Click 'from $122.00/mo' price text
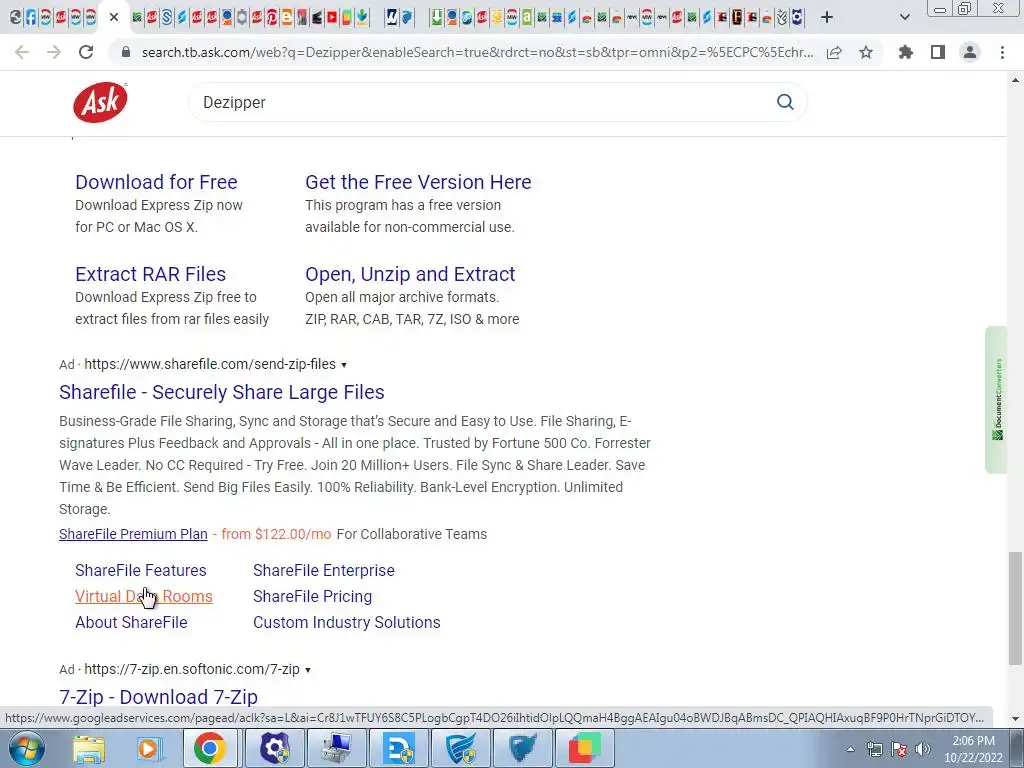The height and width of the screenshot is (768, 1024). (x=276, y=534)
